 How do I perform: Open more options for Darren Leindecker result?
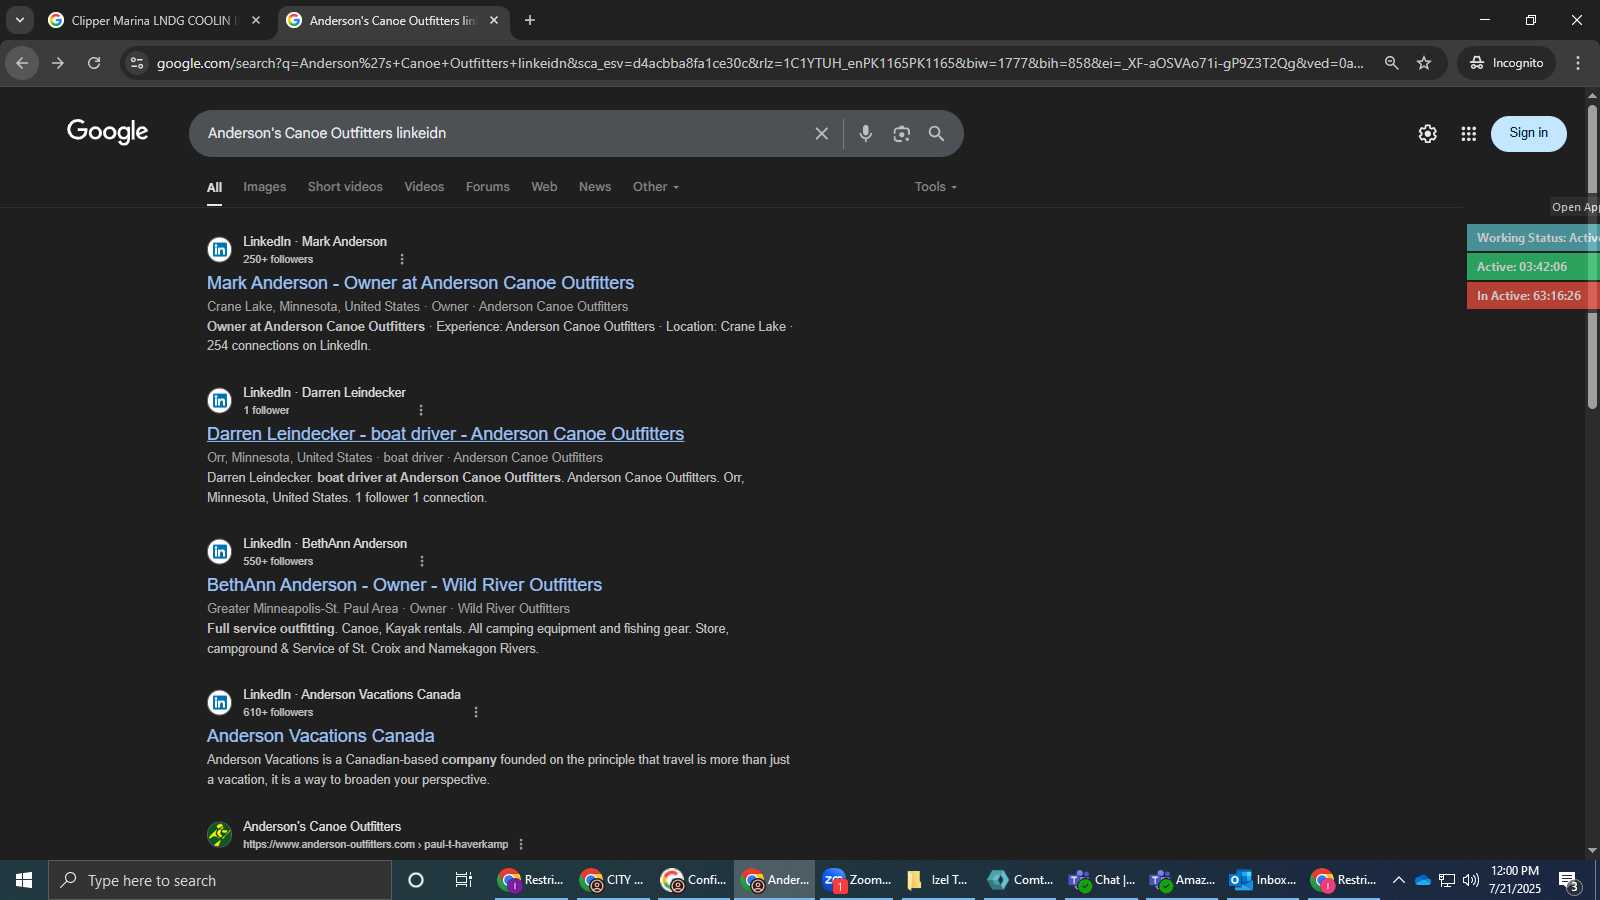pos(421,410)
